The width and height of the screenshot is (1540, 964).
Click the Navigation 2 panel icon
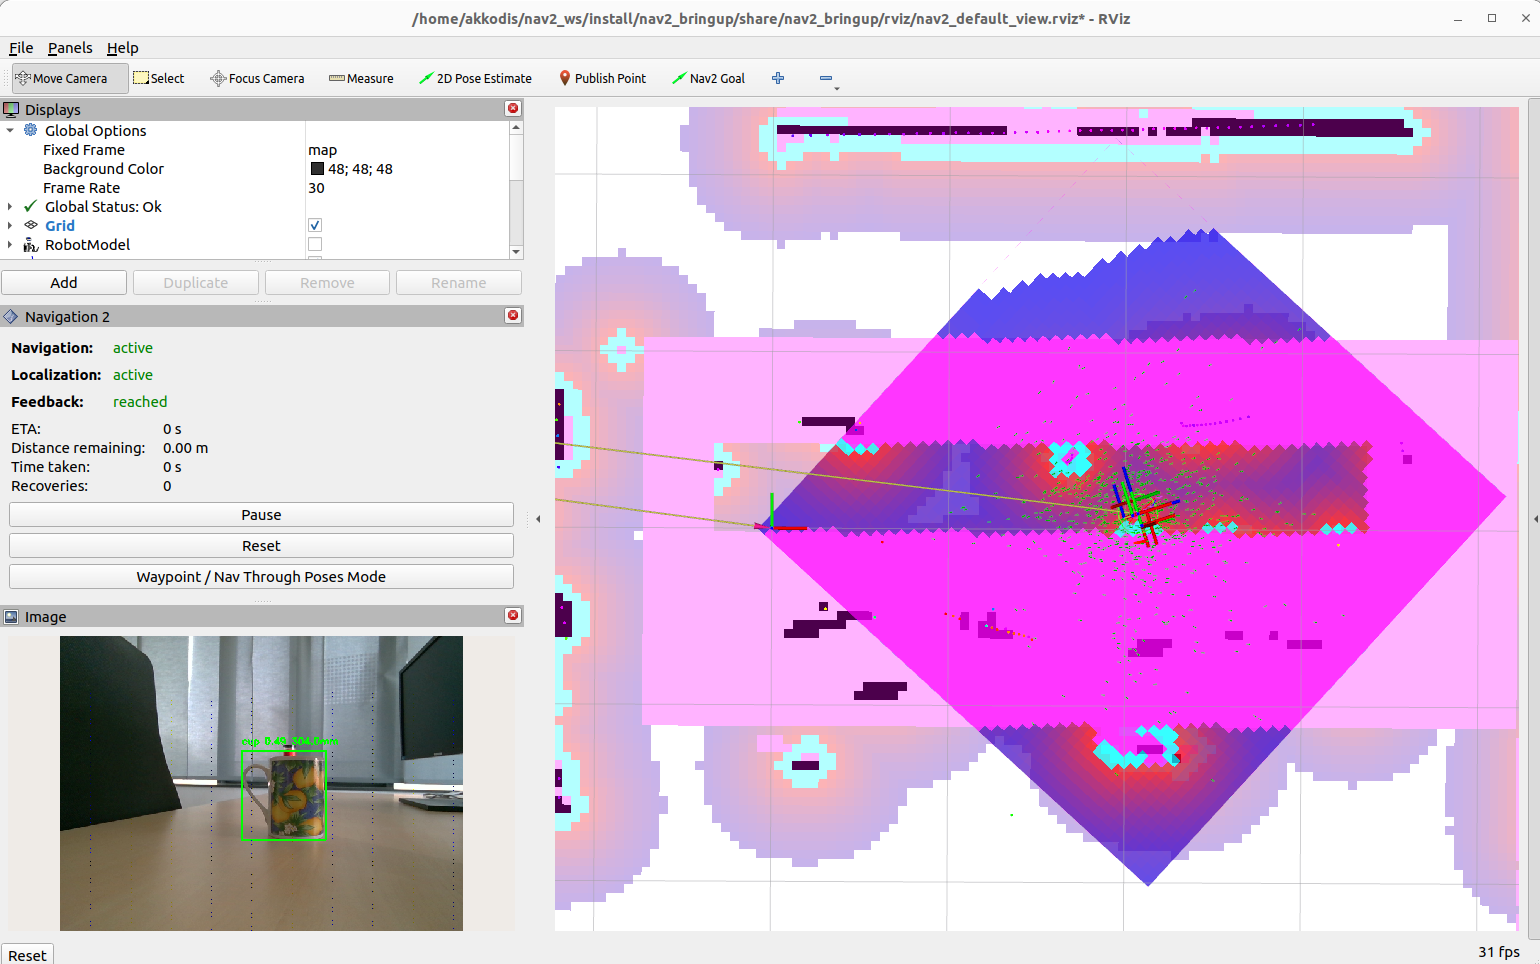click(11, 316)
